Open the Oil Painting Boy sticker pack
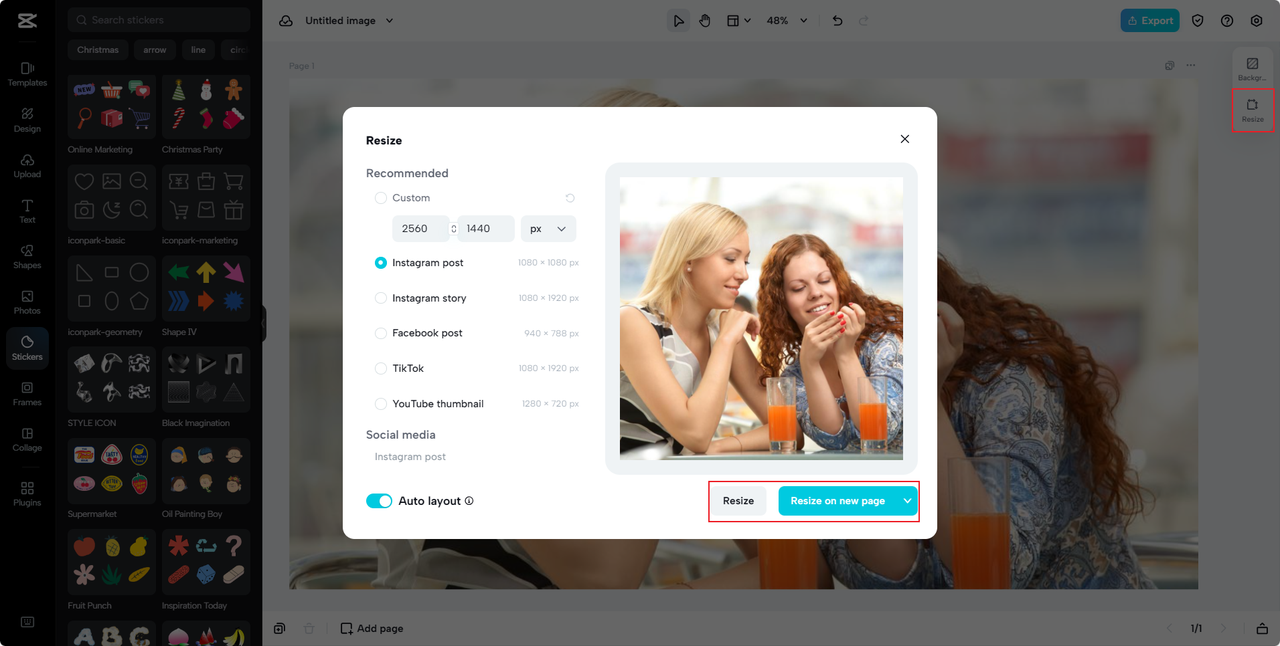This screenshot has height=646, width=1280. (205, 471)
